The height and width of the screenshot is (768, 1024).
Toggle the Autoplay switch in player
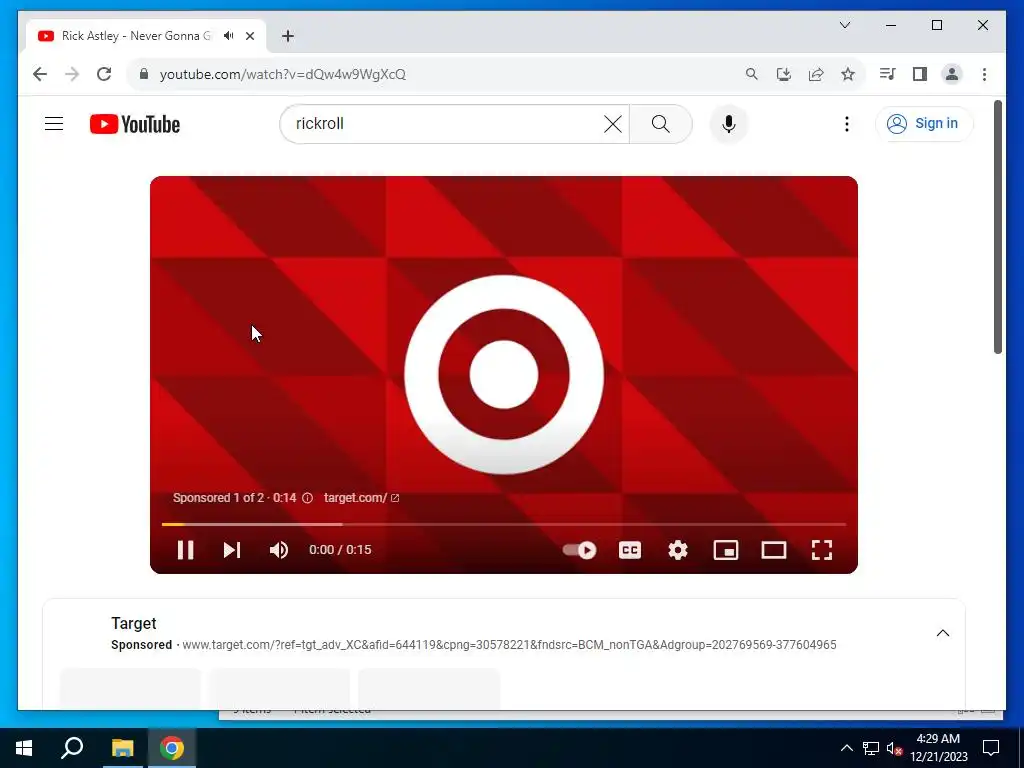pyautogui.click(x=579, y=550)
